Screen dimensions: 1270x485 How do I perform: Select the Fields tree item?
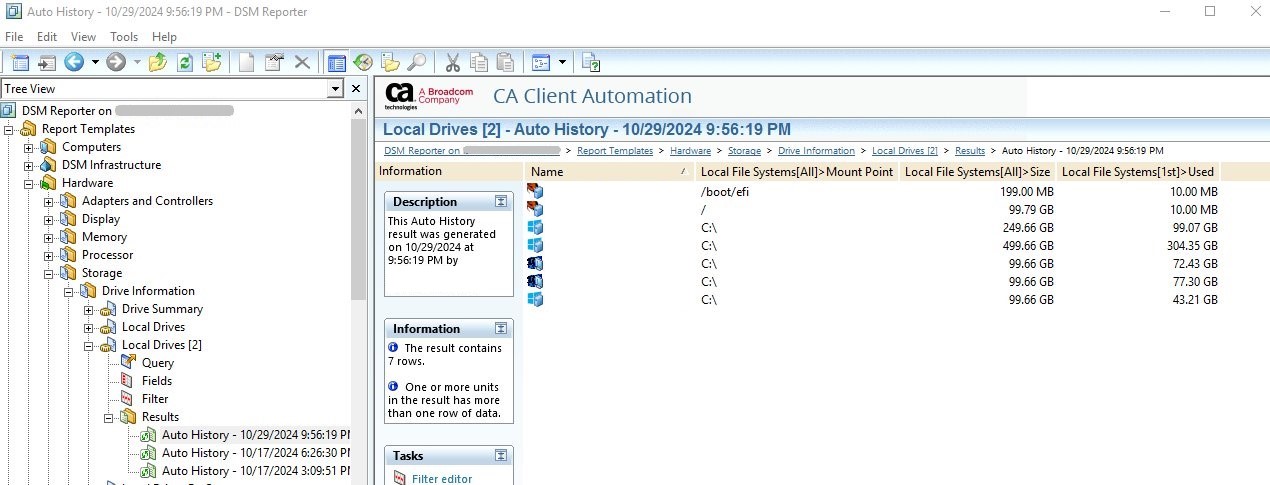157,381
